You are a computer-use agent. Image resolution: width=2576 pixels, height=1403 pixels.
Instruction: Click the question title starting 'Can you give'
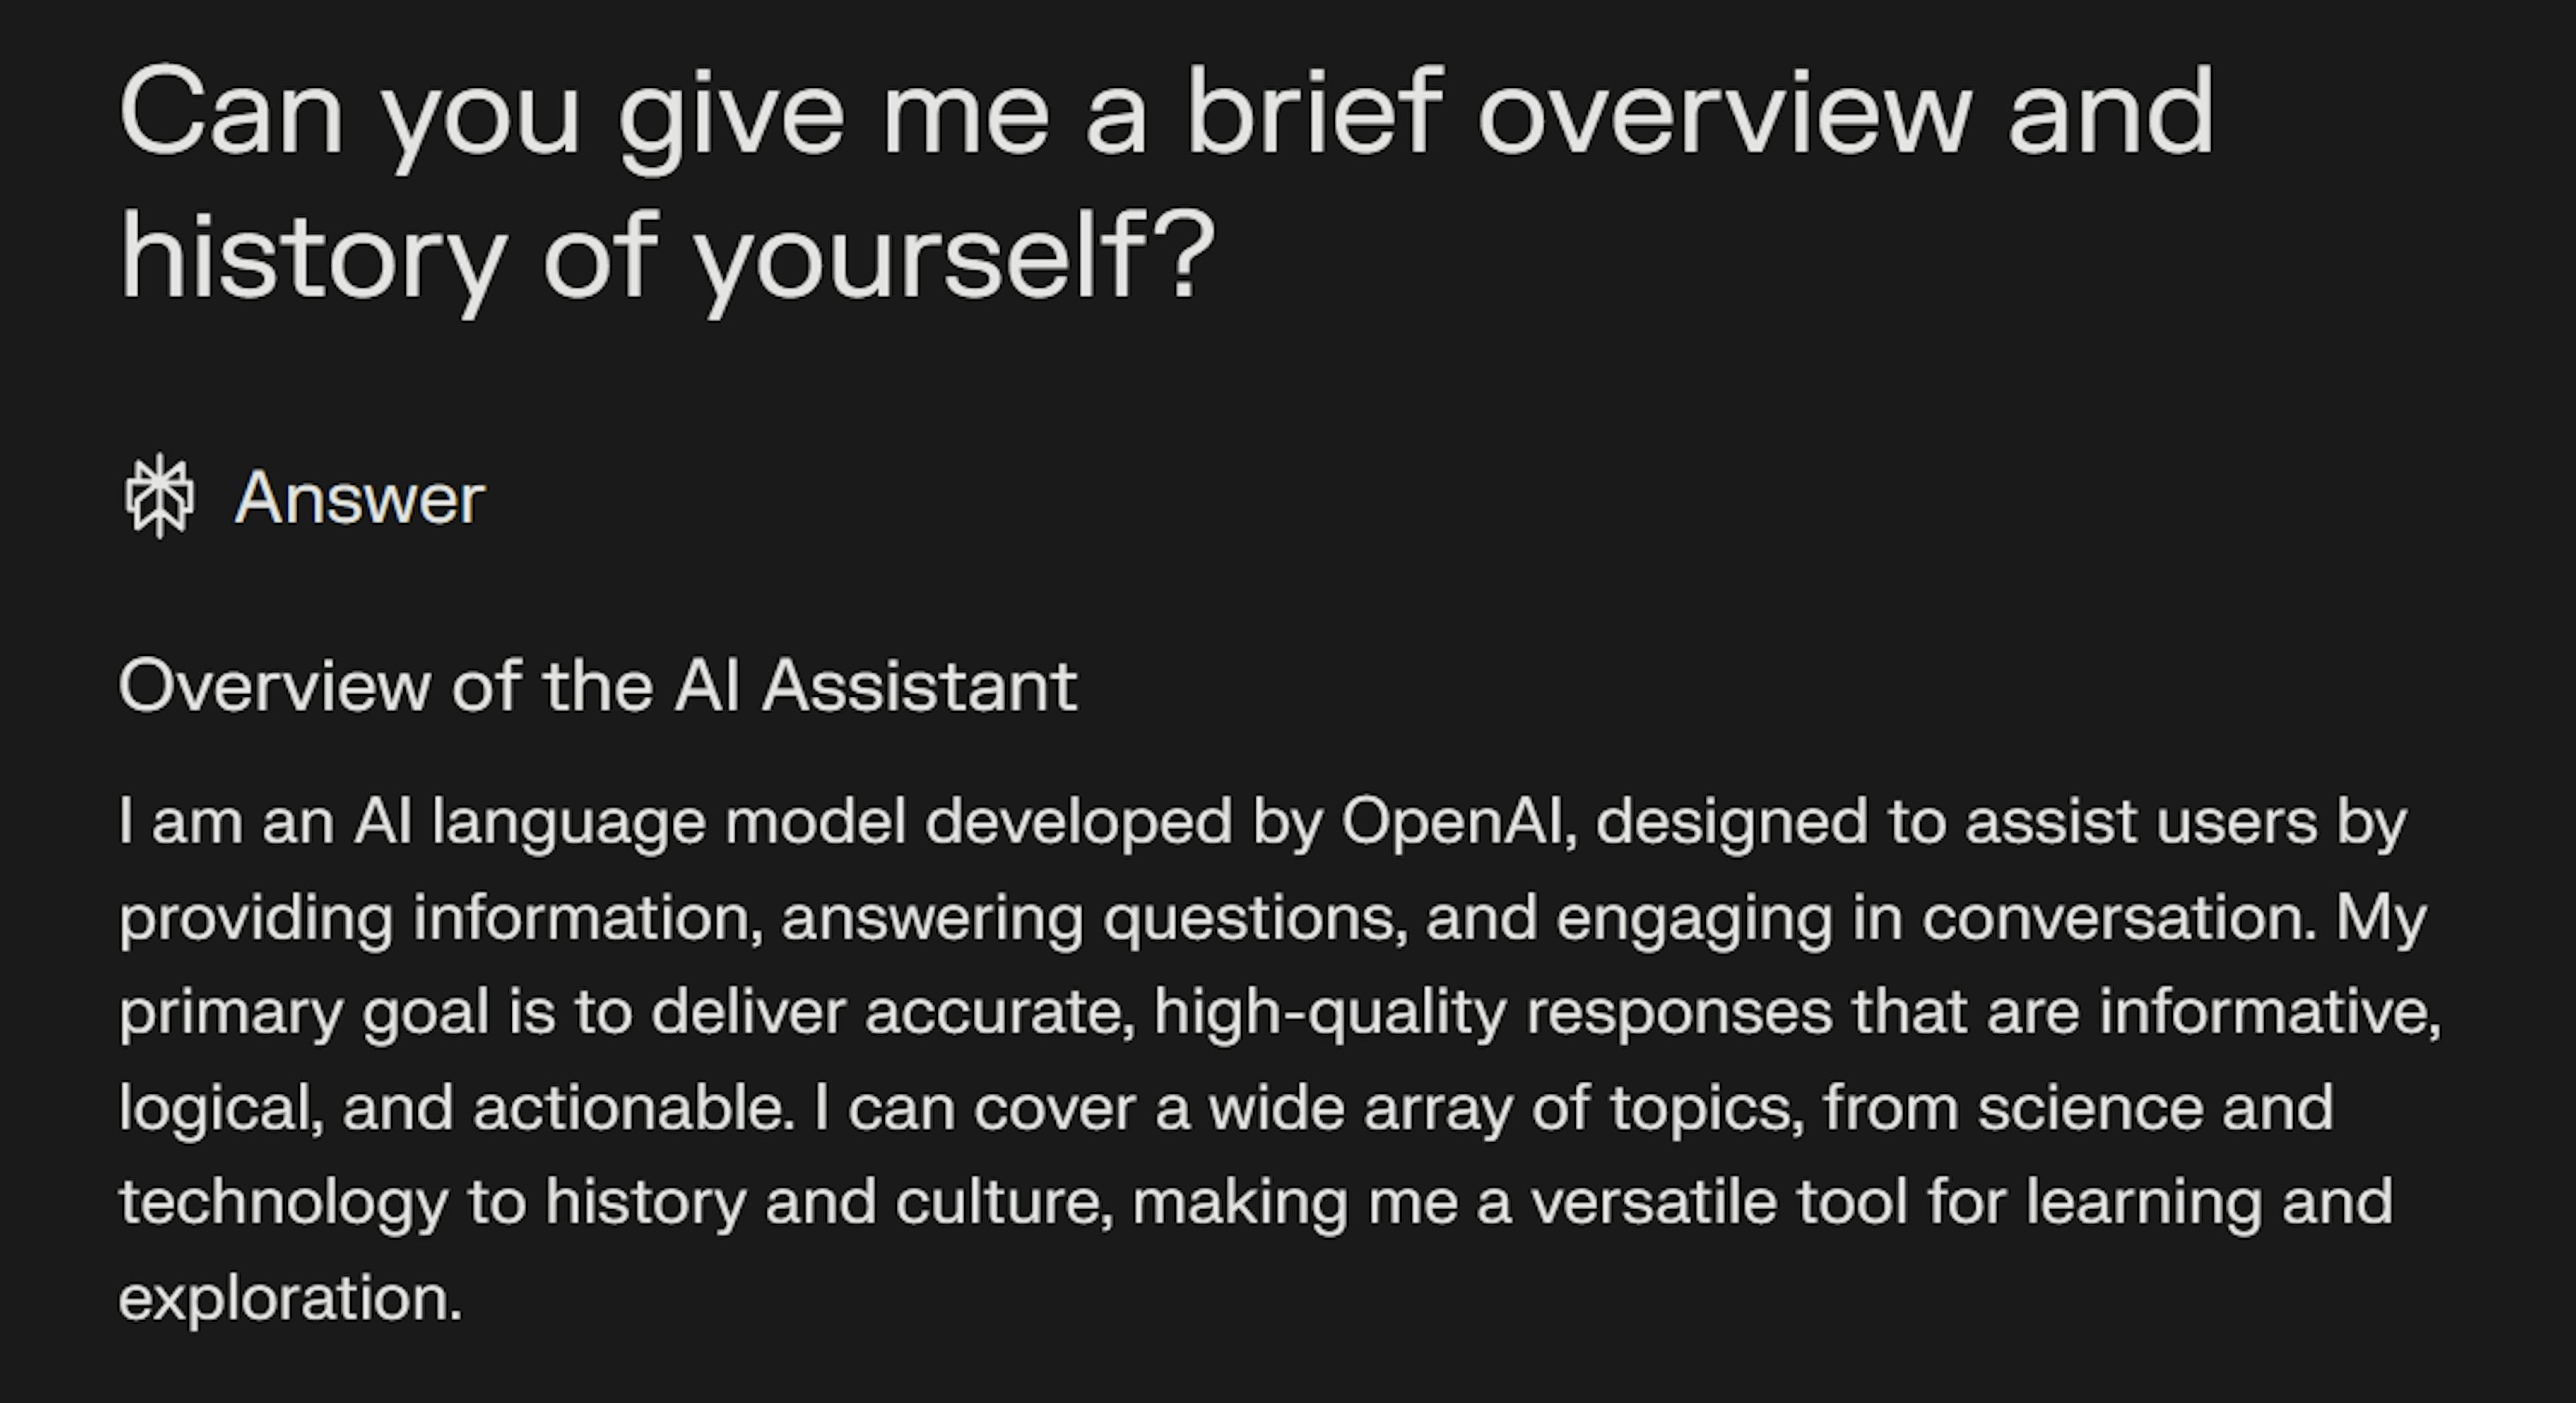(1166, 183)
